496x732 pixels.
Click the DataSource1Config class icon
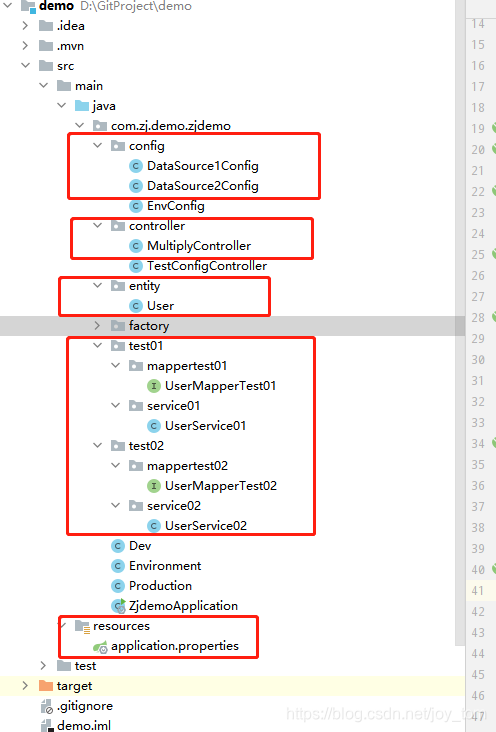pos(135,166)
